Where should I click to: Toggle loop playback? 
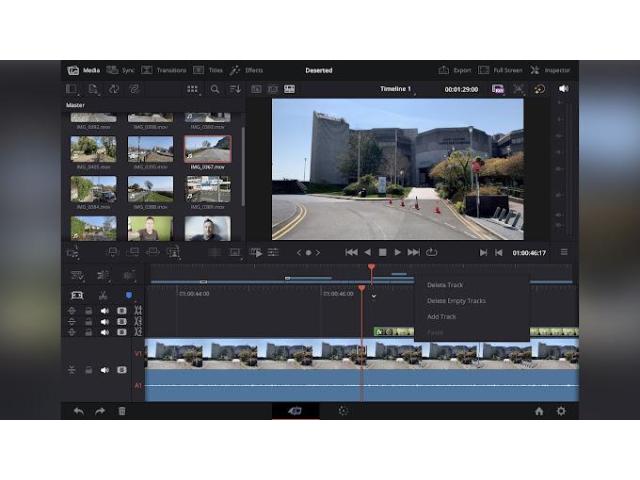(431, 253)
